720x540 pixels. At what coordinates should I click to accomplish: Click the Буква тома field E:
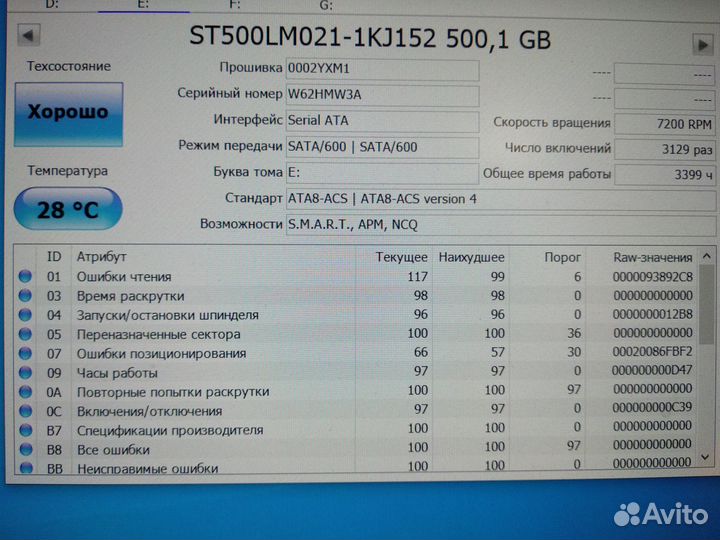pos(382,173)
